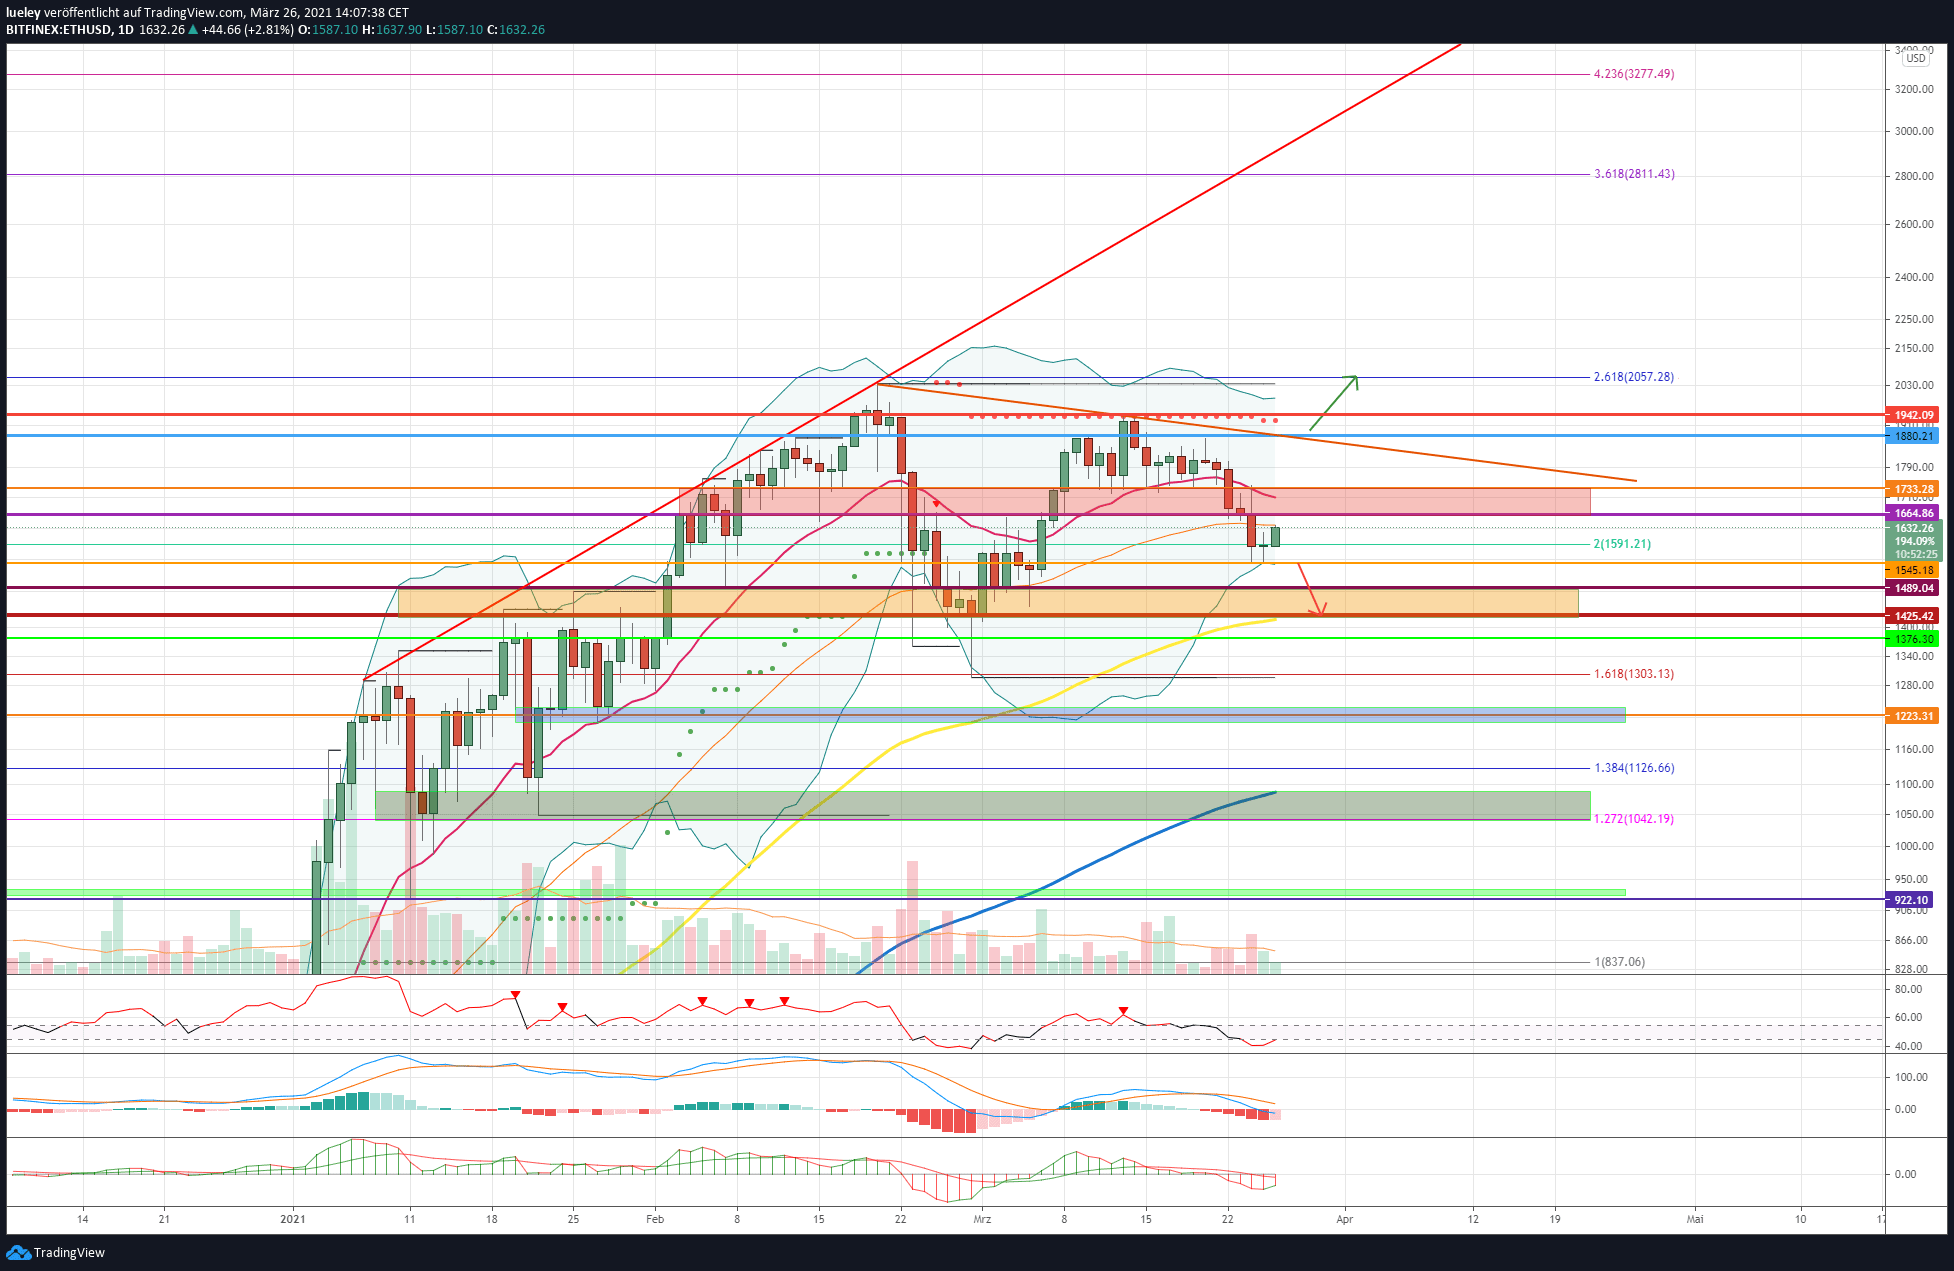
Task: Click the 2400.00 price axis value
Action: tap(1914, 278)
